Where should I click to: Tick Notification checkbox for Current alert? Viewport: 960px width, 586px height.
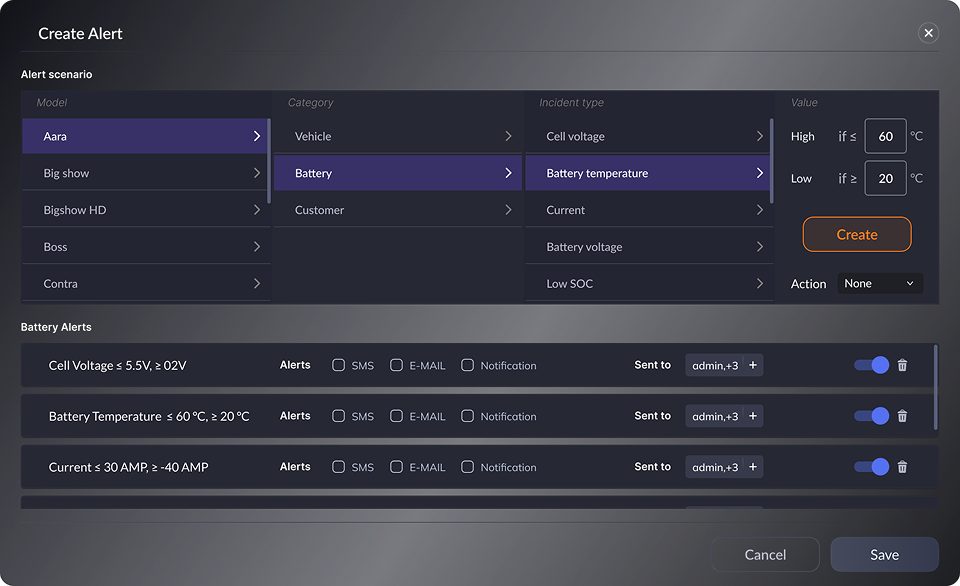[467, 467]
